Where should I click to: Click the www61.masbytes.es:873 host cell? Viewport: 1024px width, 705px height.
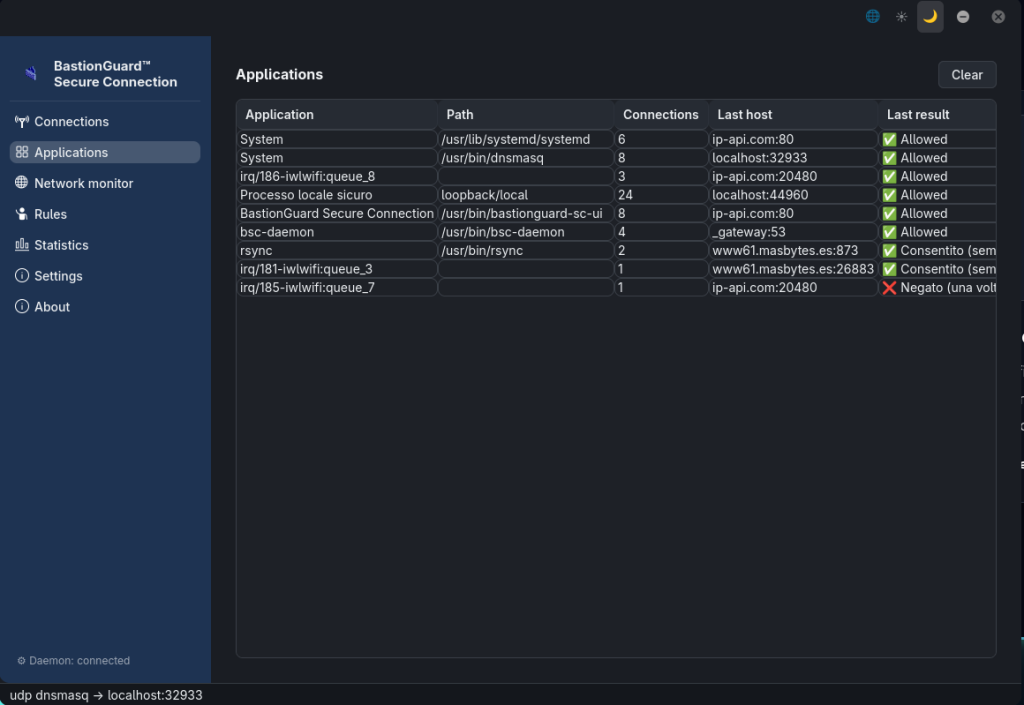[793, 251]
